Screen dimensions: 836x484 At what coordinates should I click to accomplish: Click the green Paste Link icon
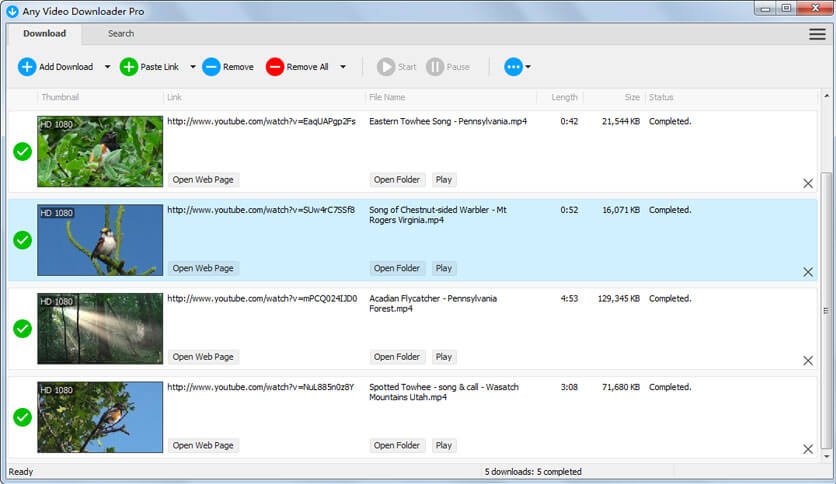pos(128,67)
